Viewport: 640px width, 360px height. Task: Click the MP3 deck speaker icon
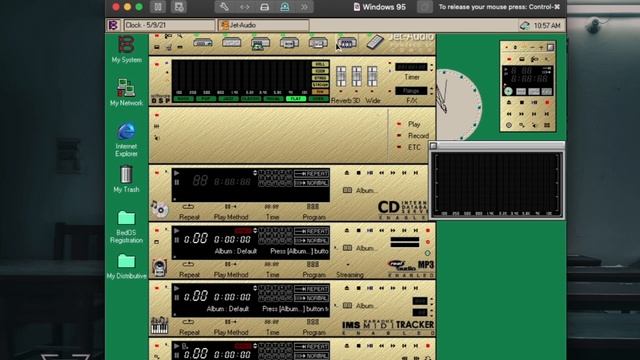159,267
